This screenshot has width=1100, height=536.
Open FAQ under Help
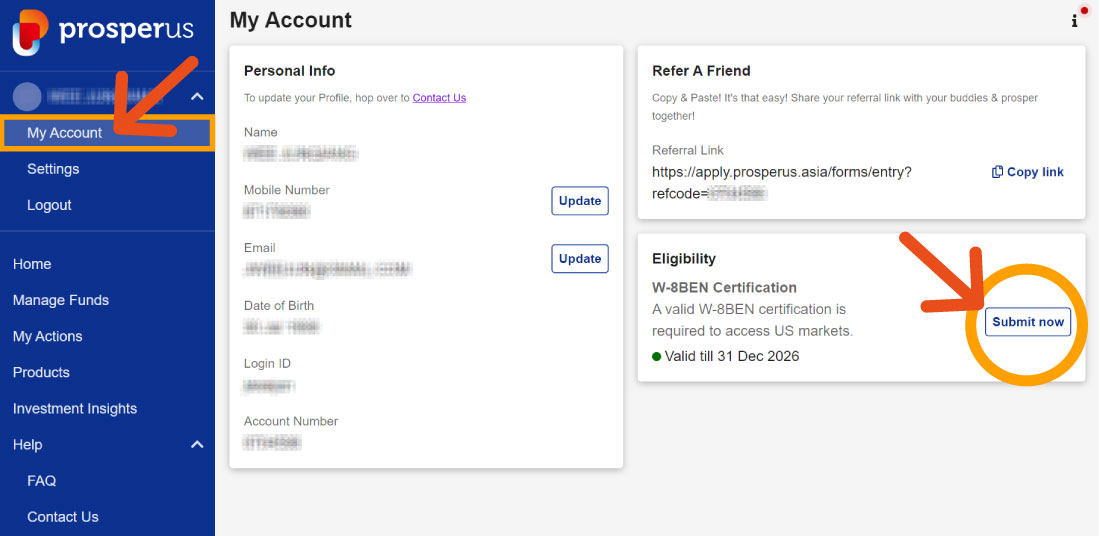(42, 481)
